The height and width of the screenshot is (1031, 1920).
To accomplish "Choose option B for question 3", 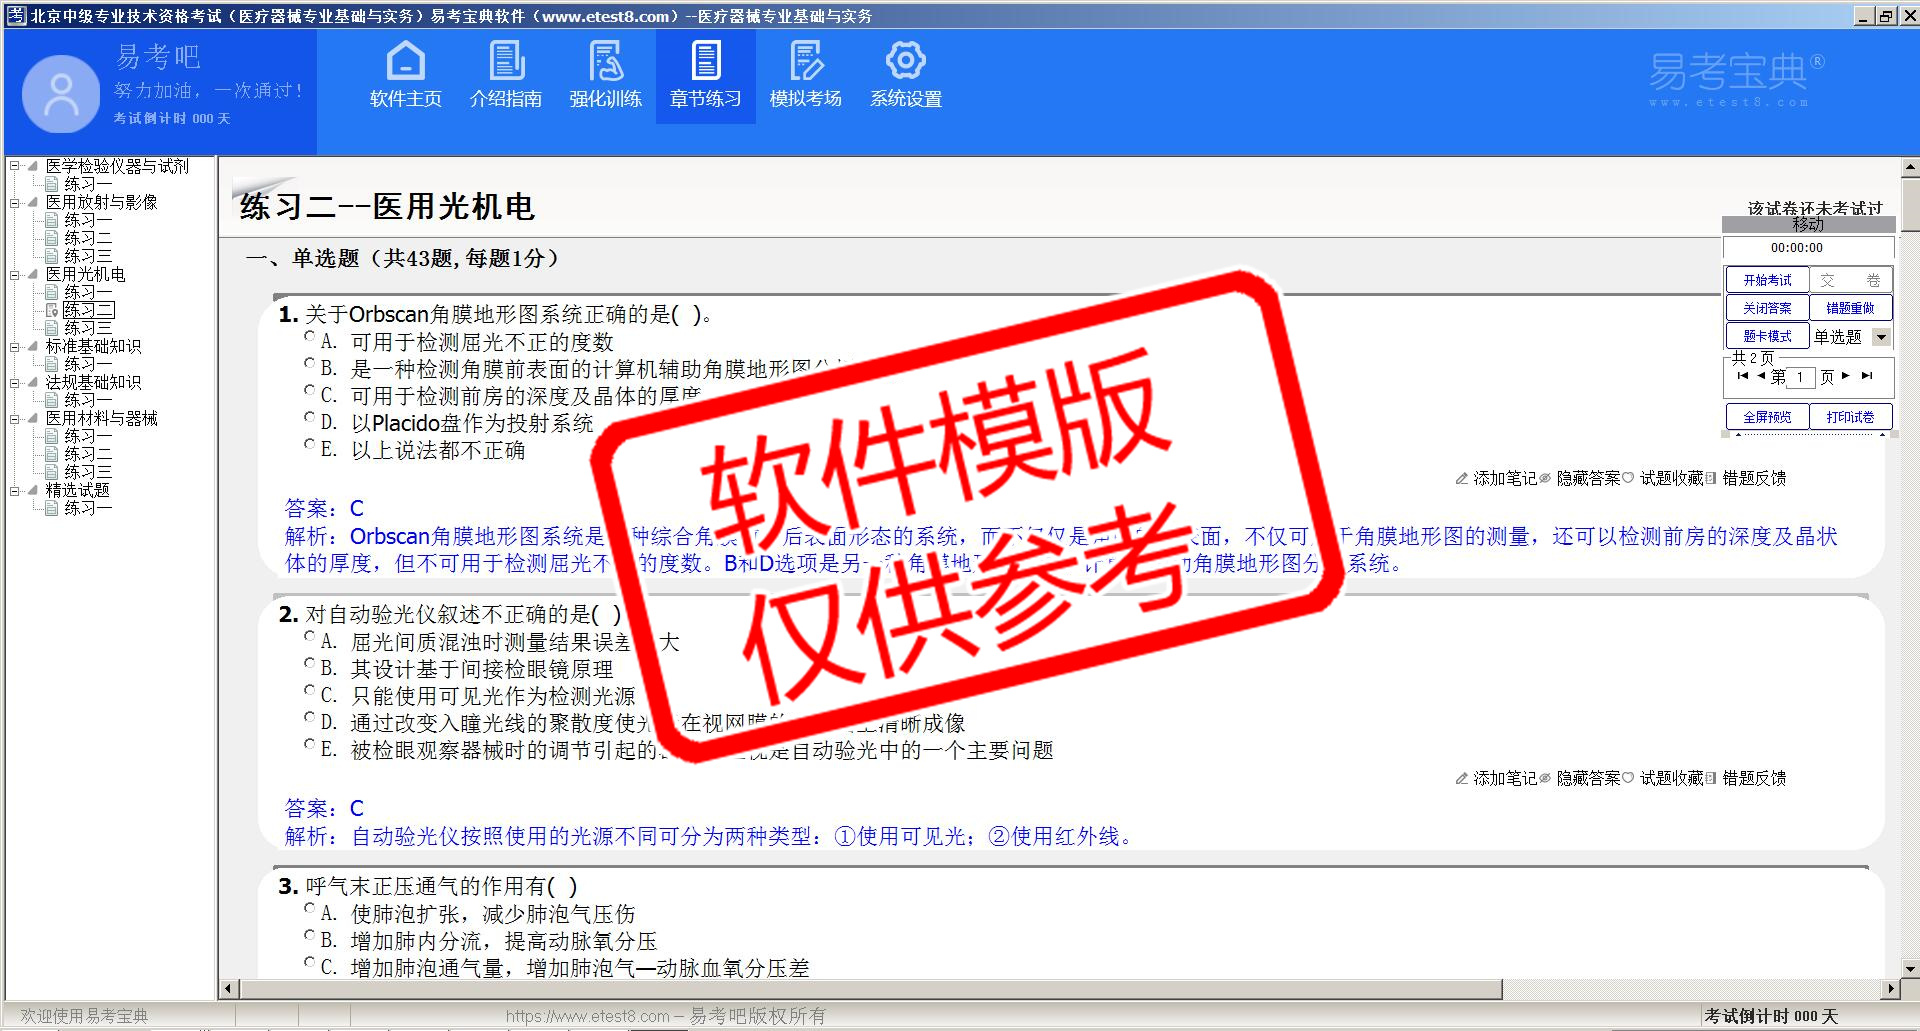I will coord(310,937).
